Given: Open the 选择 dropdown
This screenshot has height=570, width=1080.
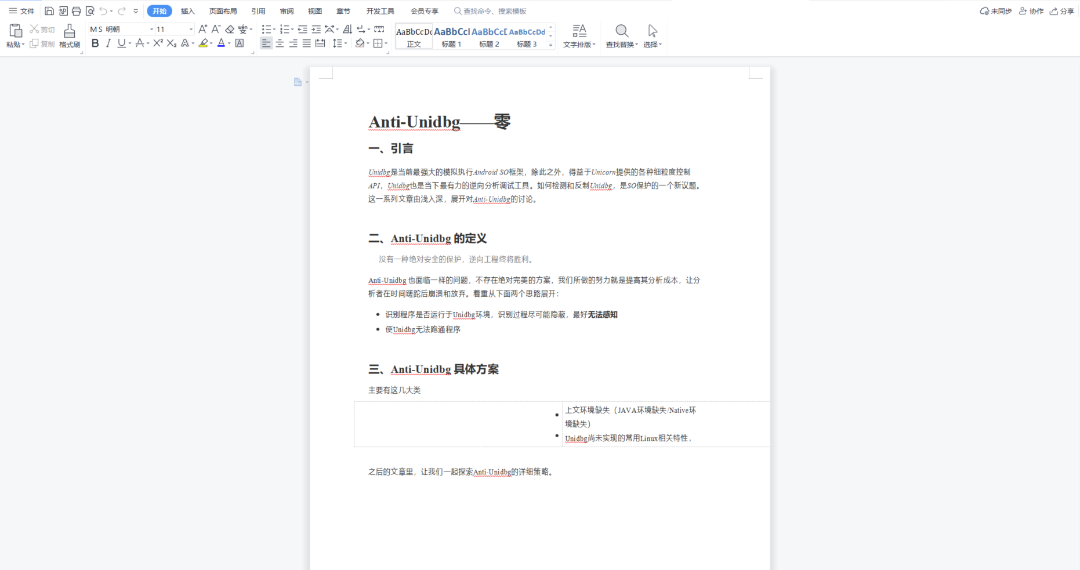Looking at the screenshot, I should tap(652, 45).
